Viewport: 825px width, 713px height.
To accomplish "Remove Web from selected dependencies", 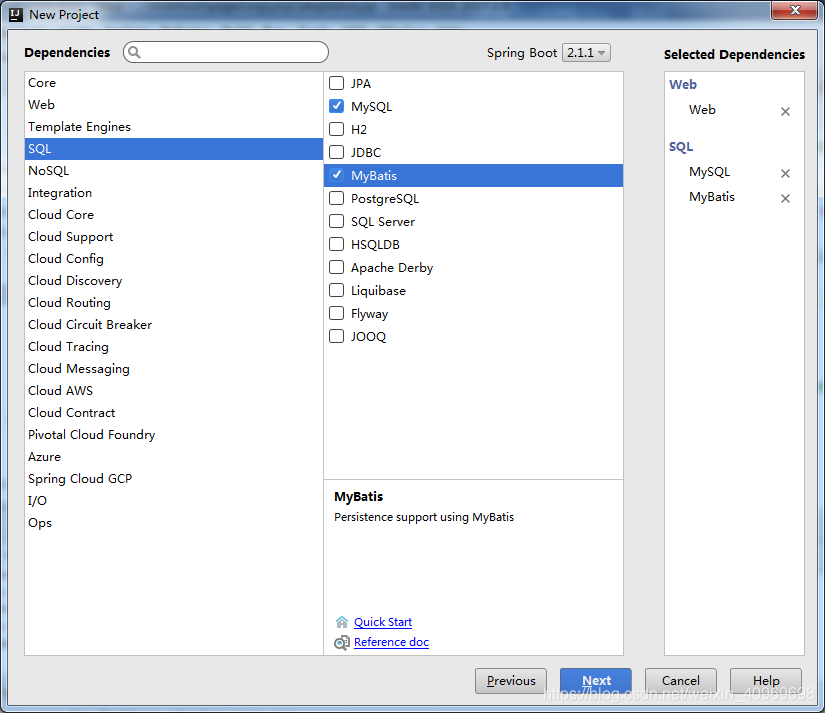I will [785, 112].
